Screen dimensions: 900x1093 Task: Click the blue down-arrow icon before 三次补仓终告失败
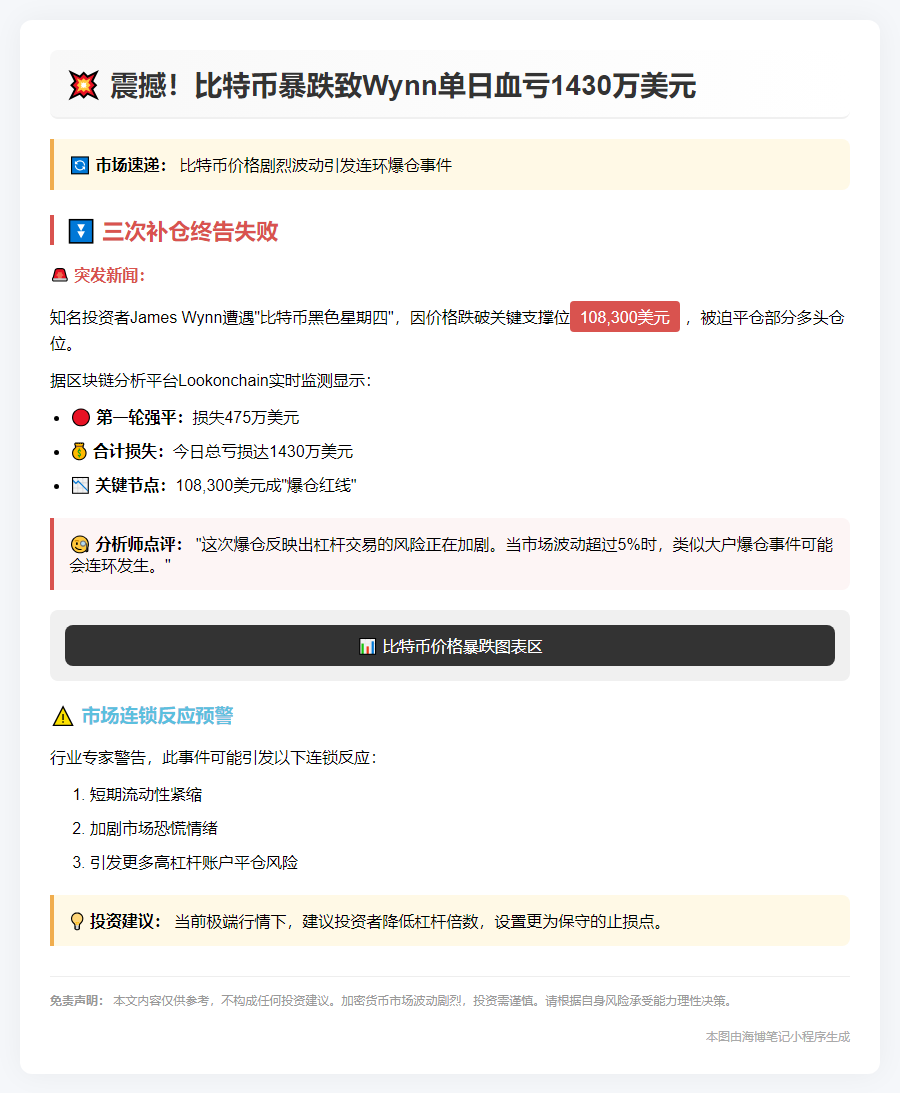(81, 231)
